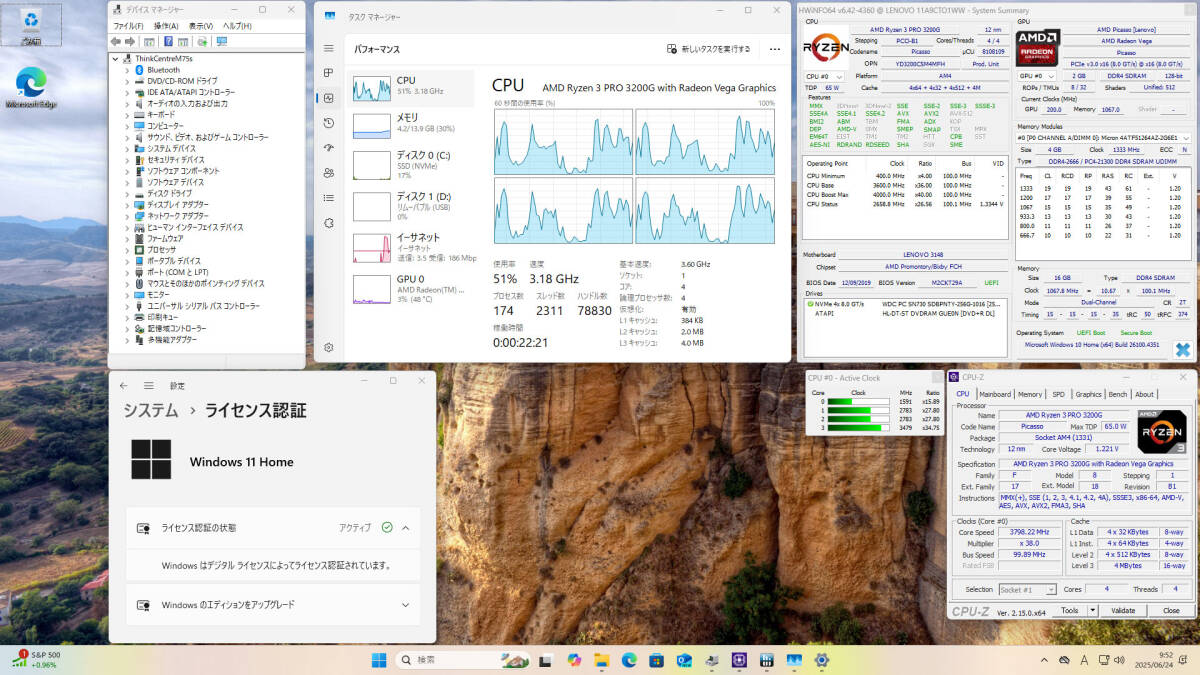Collapse the ライセンス認証の状態 section
Viewport: 1200px width, 675px height.
405,527
